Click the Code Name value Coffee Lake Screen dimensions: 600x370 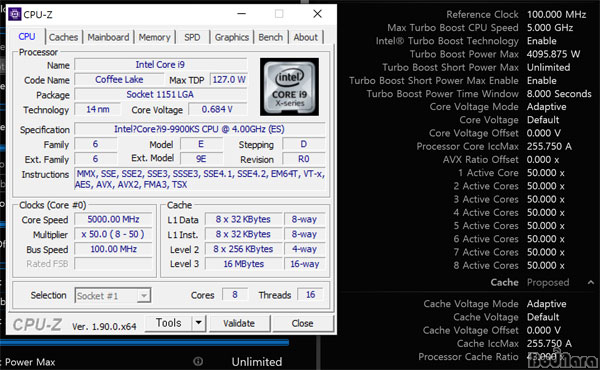(x=119, y=80)
